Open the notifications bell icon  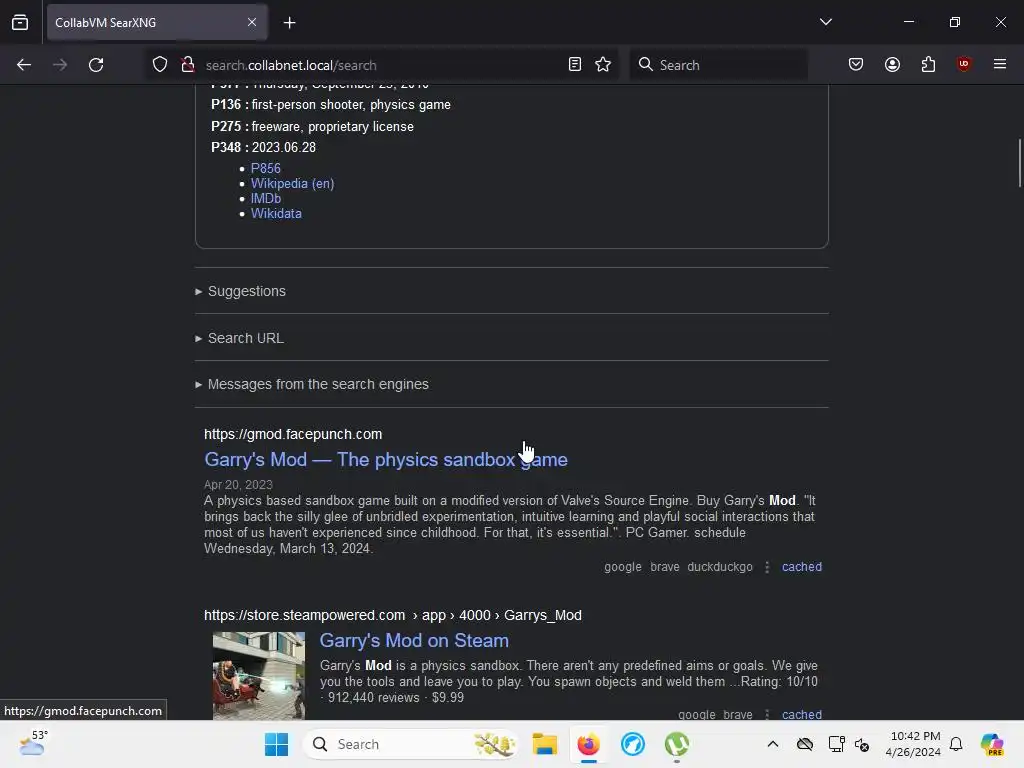click(x=956, y=744)
